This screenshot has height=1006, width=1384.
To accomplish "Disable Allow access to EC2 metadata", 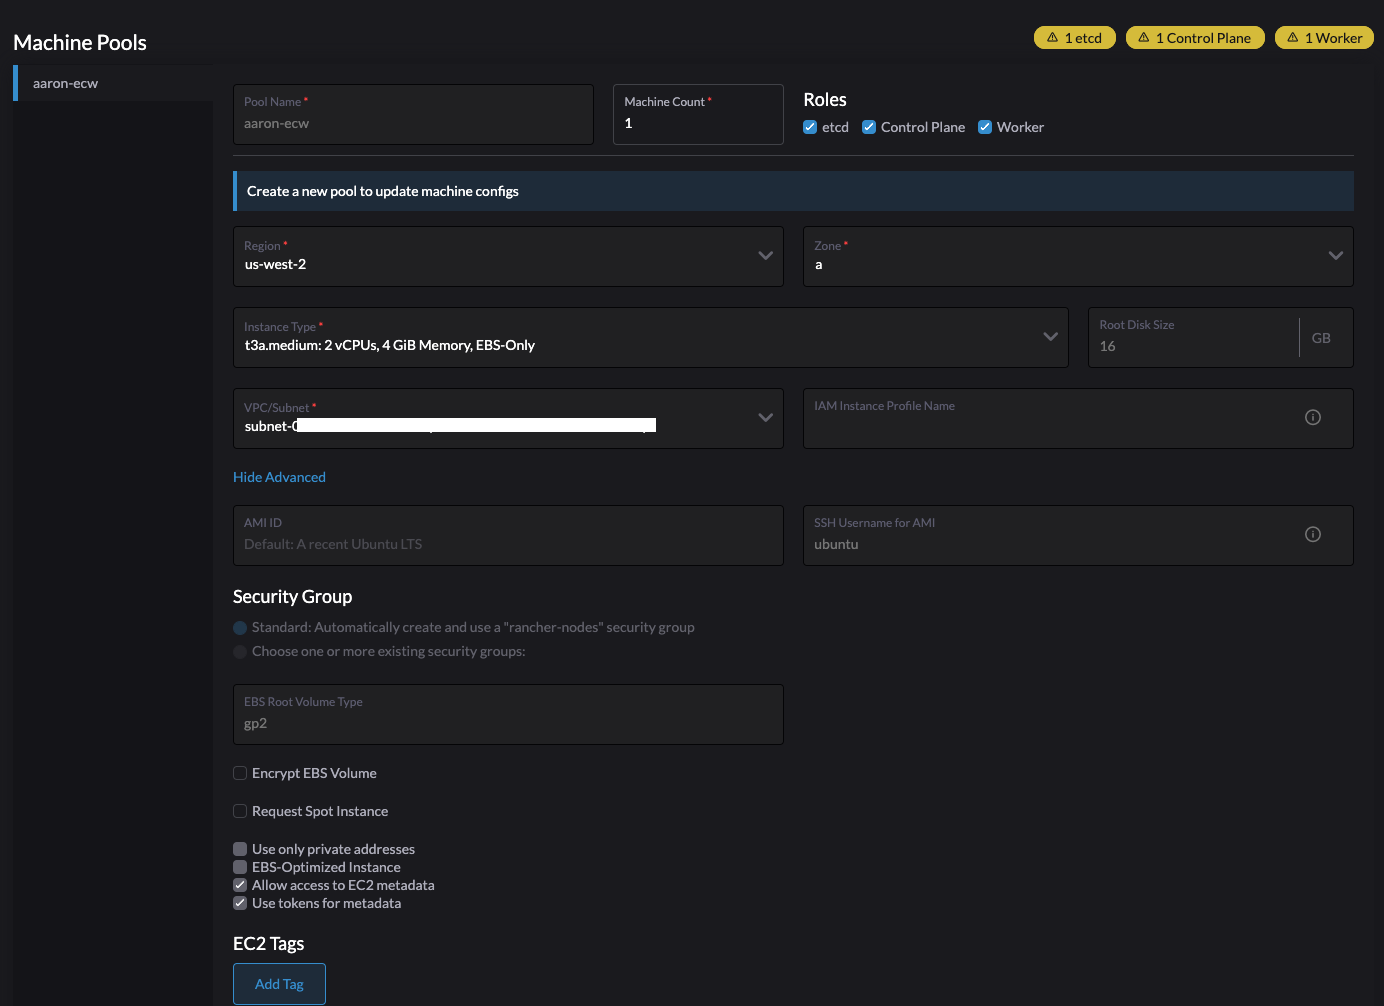I will 240,884.
